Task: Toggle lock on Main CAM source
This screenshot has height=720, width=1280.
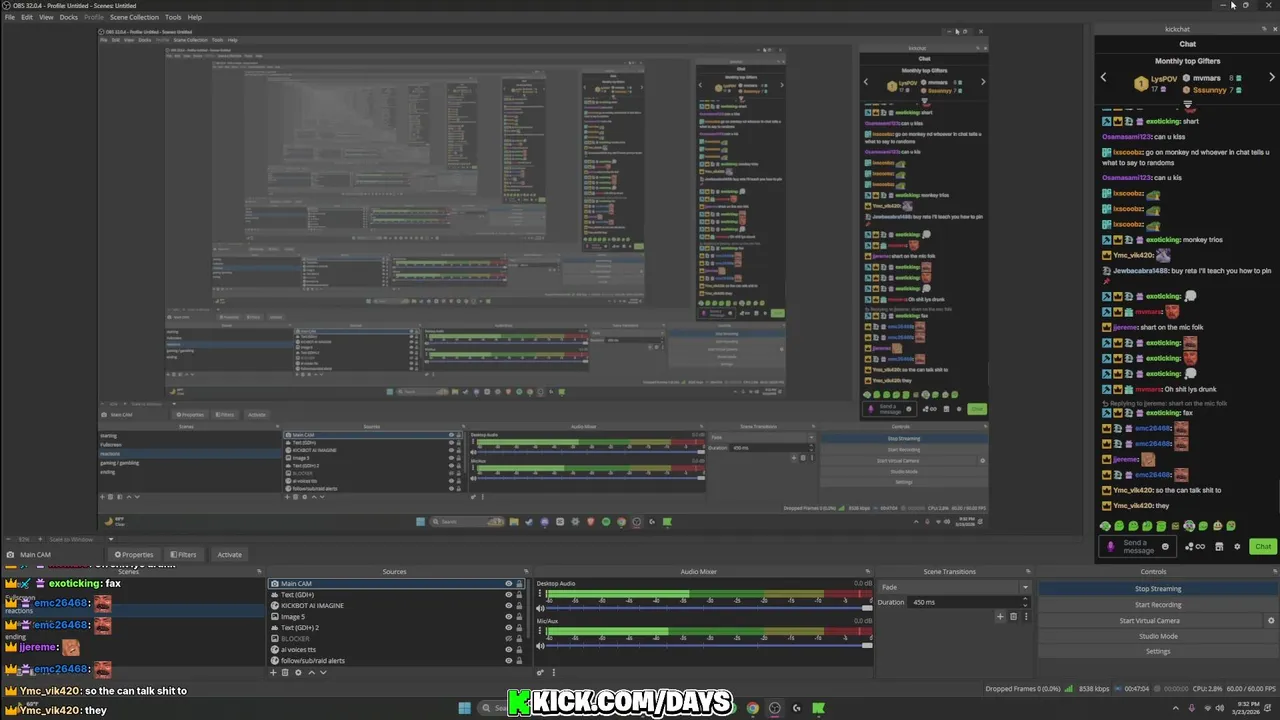Action: click(519, 584)
